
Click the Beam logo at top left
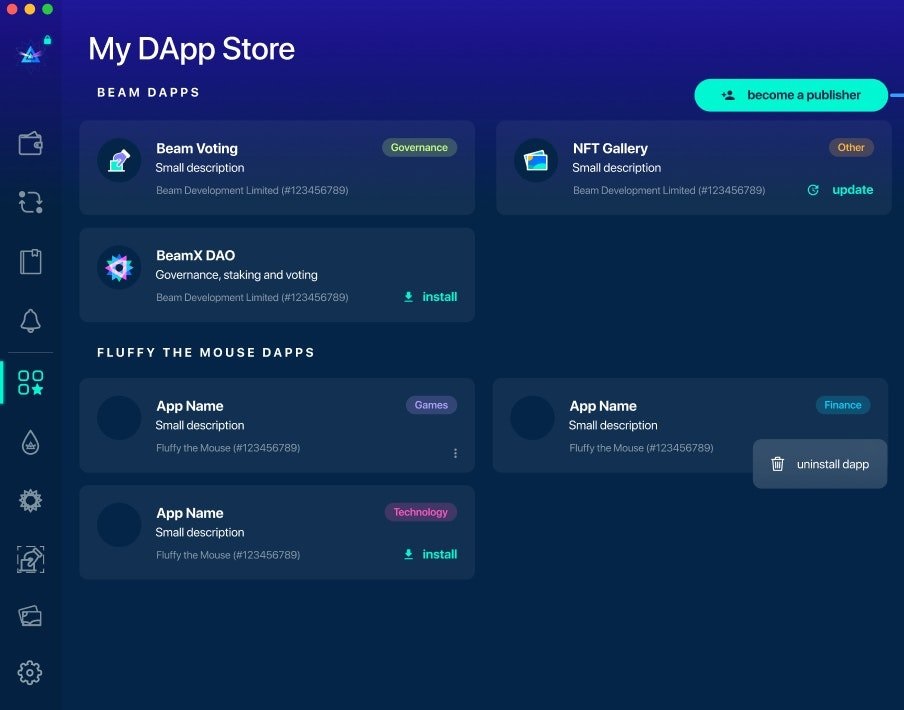click(x=31, y=55)
